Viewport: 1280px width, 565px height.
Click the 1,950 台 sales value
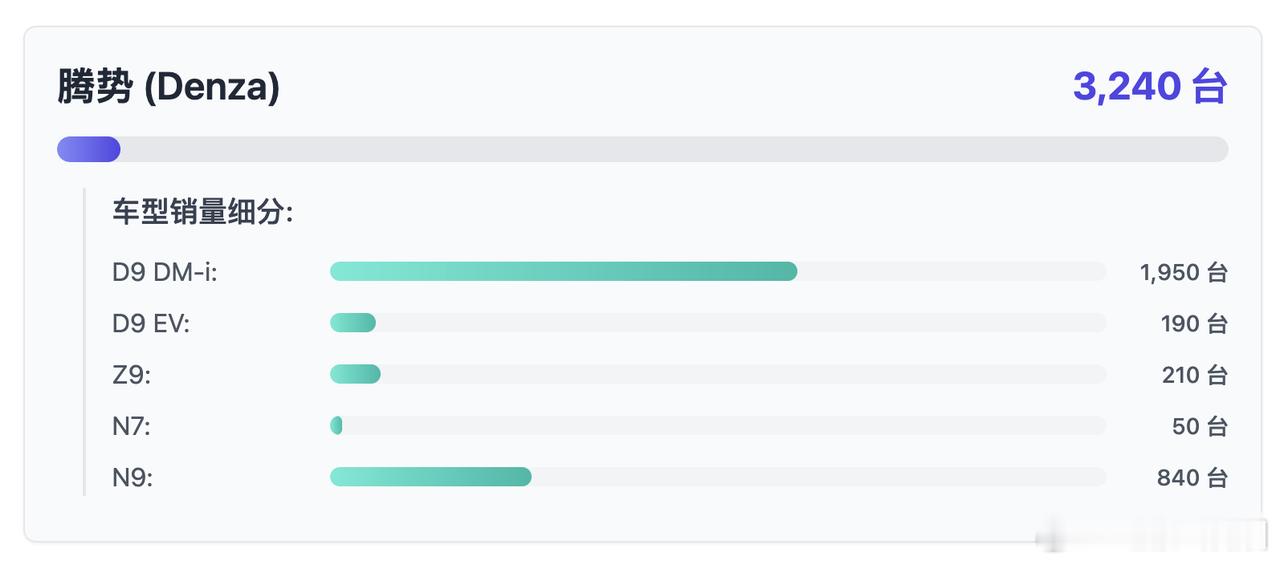point(1183,272)
